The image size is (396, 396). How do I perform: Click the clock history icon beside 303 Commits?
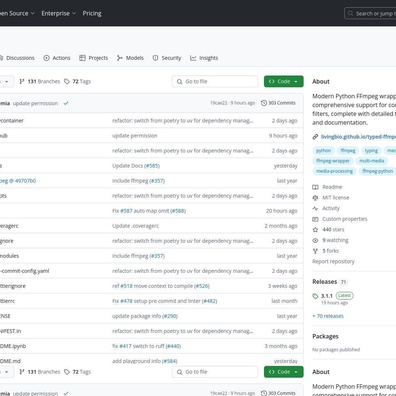point(264,103)
